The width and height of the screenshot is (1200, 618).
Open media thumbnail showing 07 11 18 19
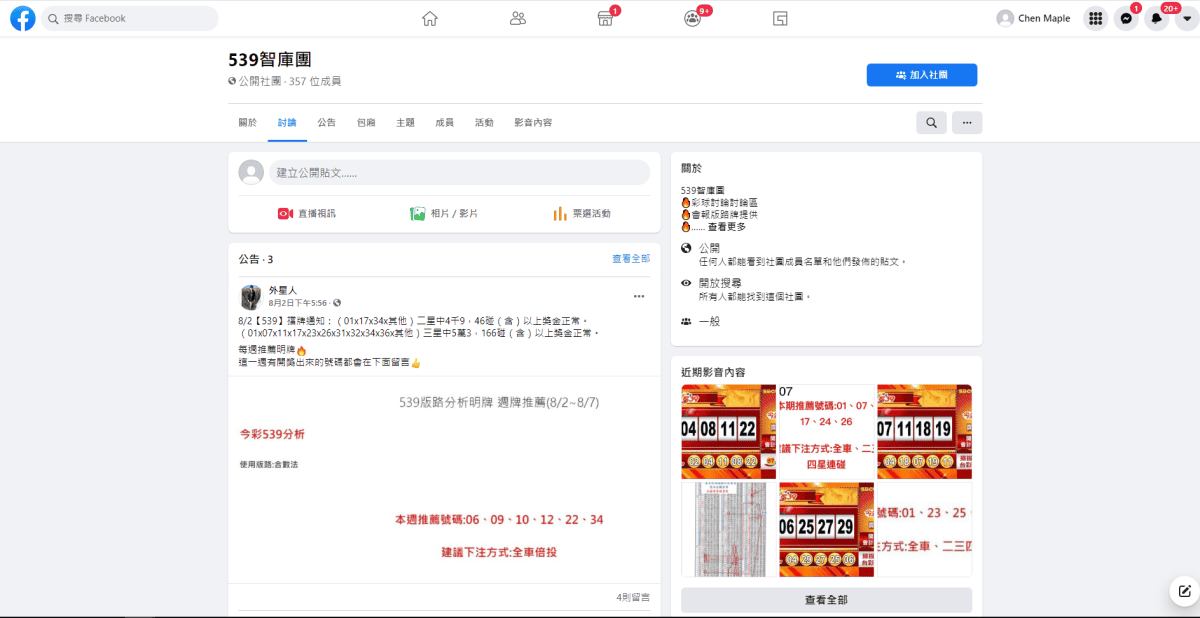pyautogui.click(x=924, y=431)
